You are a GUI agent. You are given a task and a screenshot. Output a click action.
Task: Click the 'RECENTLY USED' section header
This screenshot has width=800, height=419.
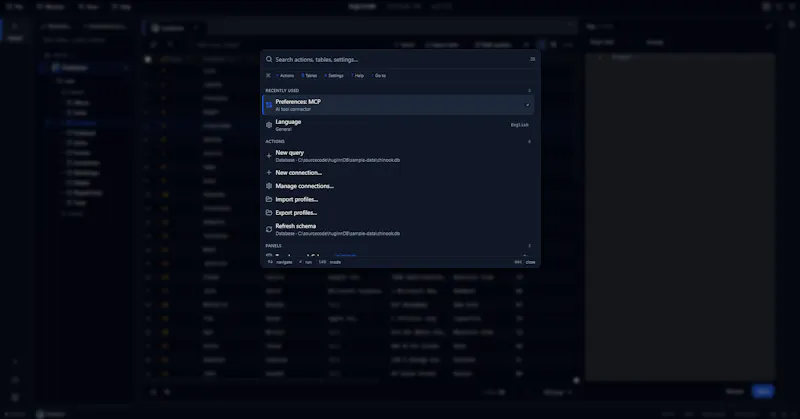tap(282, 90)
